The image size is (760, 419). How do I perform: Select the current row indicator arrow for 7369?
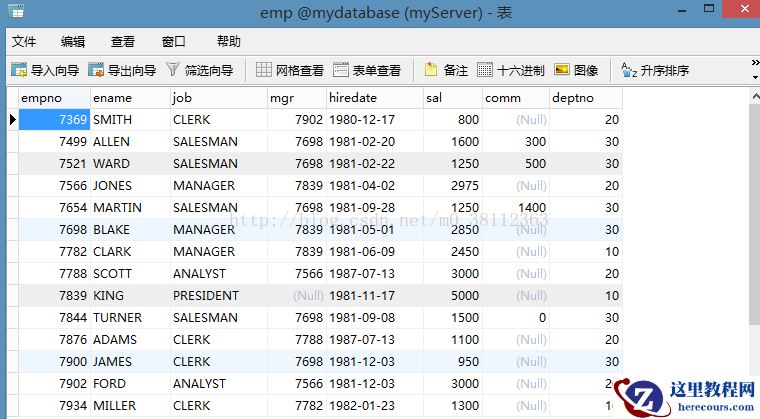13,119
